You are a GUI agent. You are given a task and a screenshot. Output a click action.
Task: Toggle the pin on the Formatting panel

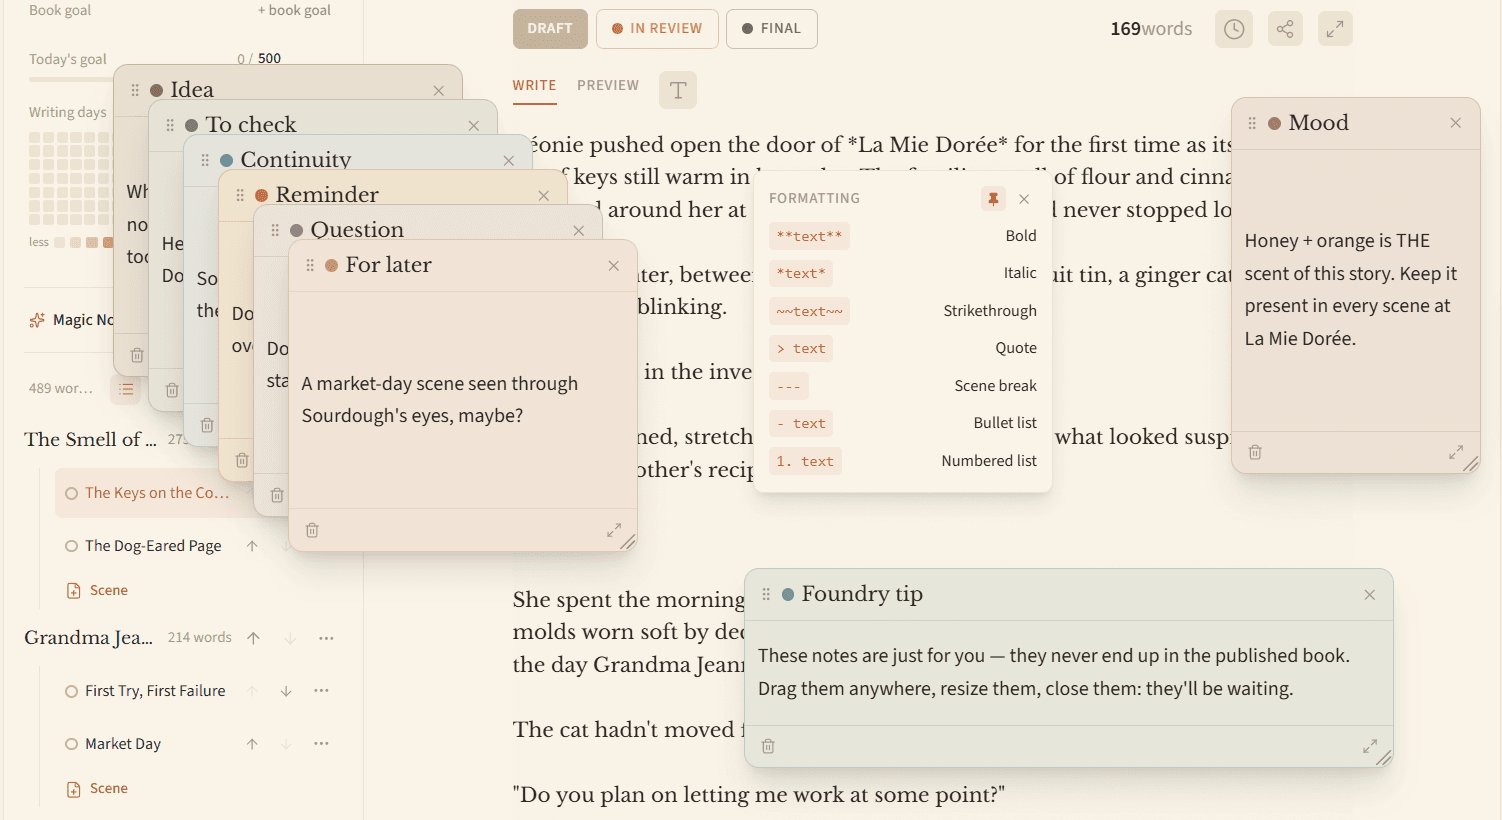coord(993,199)
